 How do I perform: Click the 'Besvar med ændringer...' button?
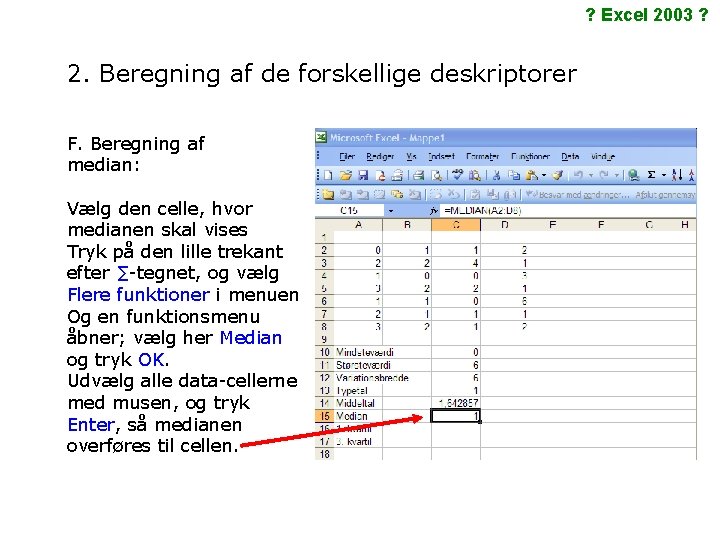tap(578, 195)
